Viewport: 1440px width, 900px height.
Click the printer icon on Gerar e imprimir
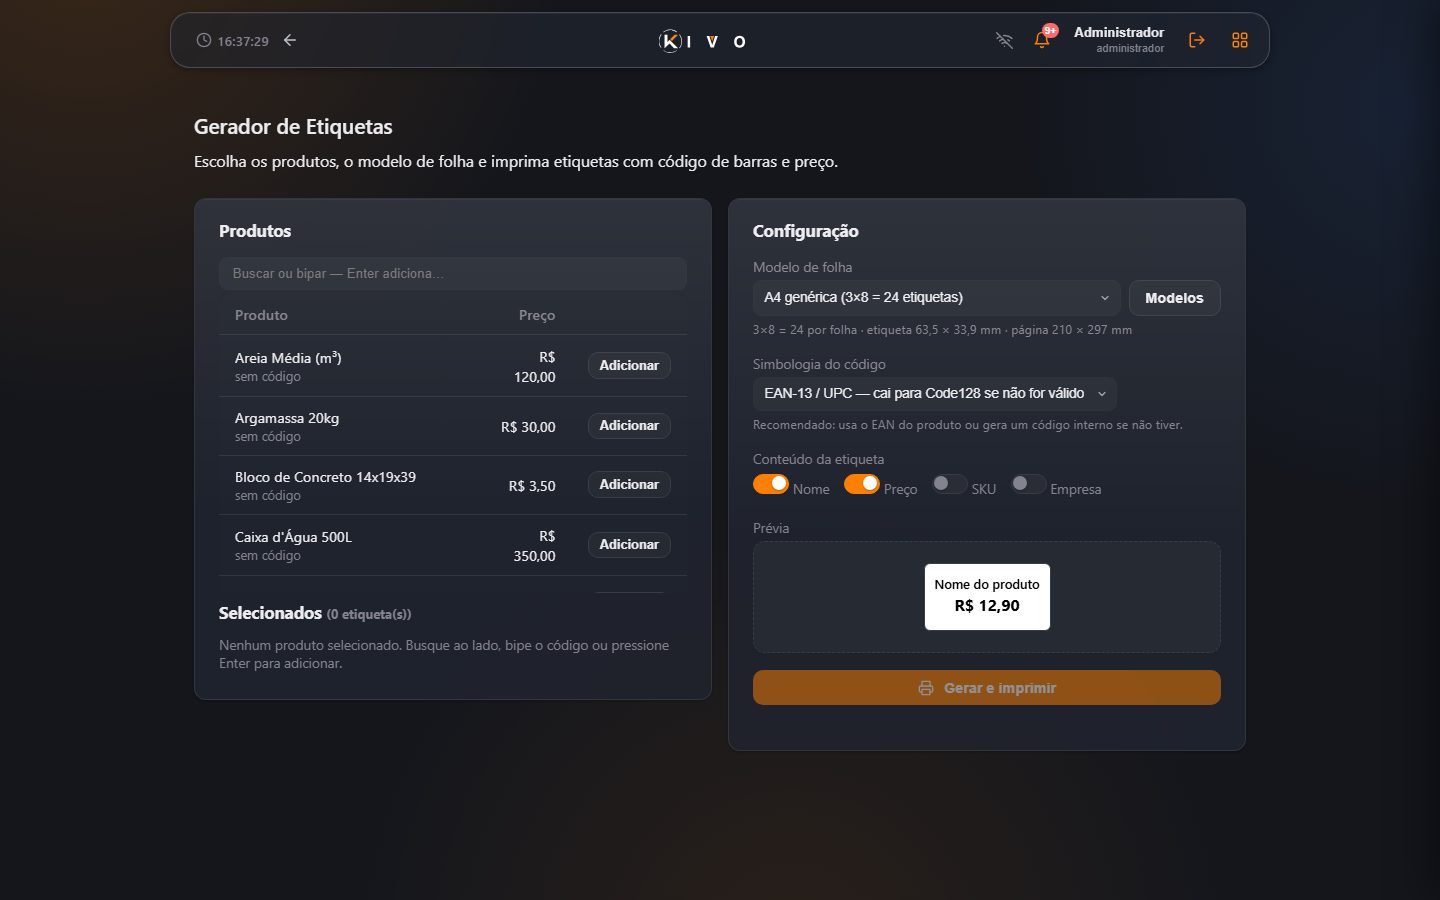click(926, 688)
